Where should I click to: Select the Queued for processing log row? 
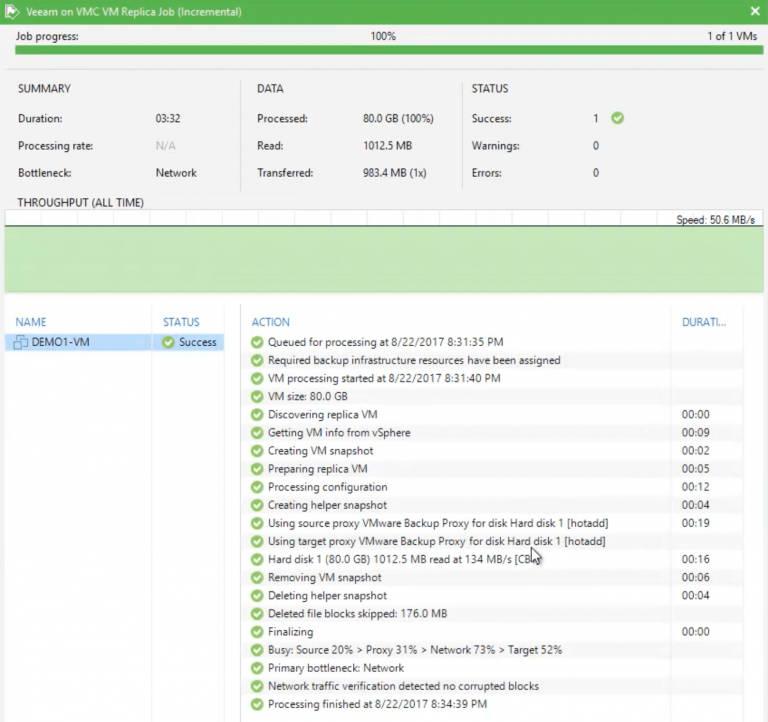click(x=492, y=342)
